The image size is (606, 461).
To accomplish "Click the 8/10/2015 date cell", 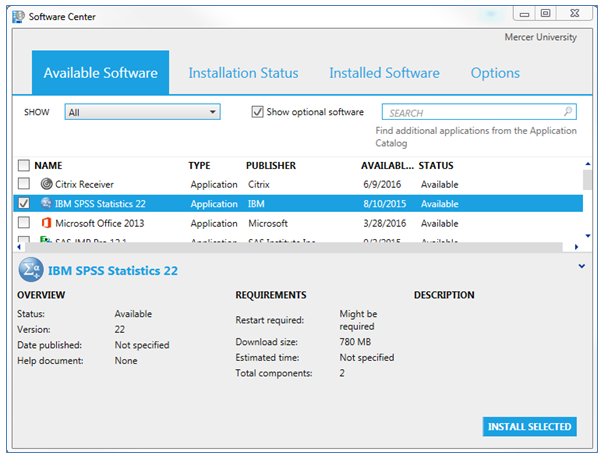I will [385, 204].
